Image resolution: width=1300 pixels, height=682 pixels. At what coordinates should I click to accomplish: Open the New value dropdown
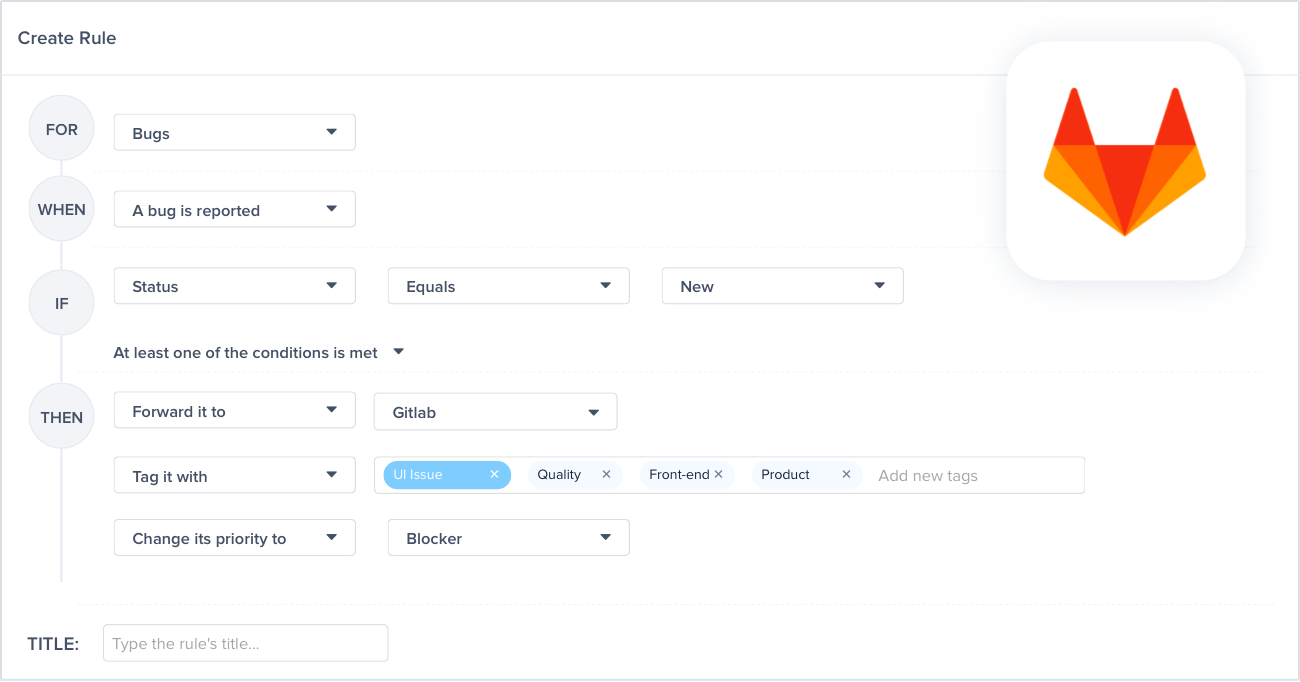click(783, 286)
